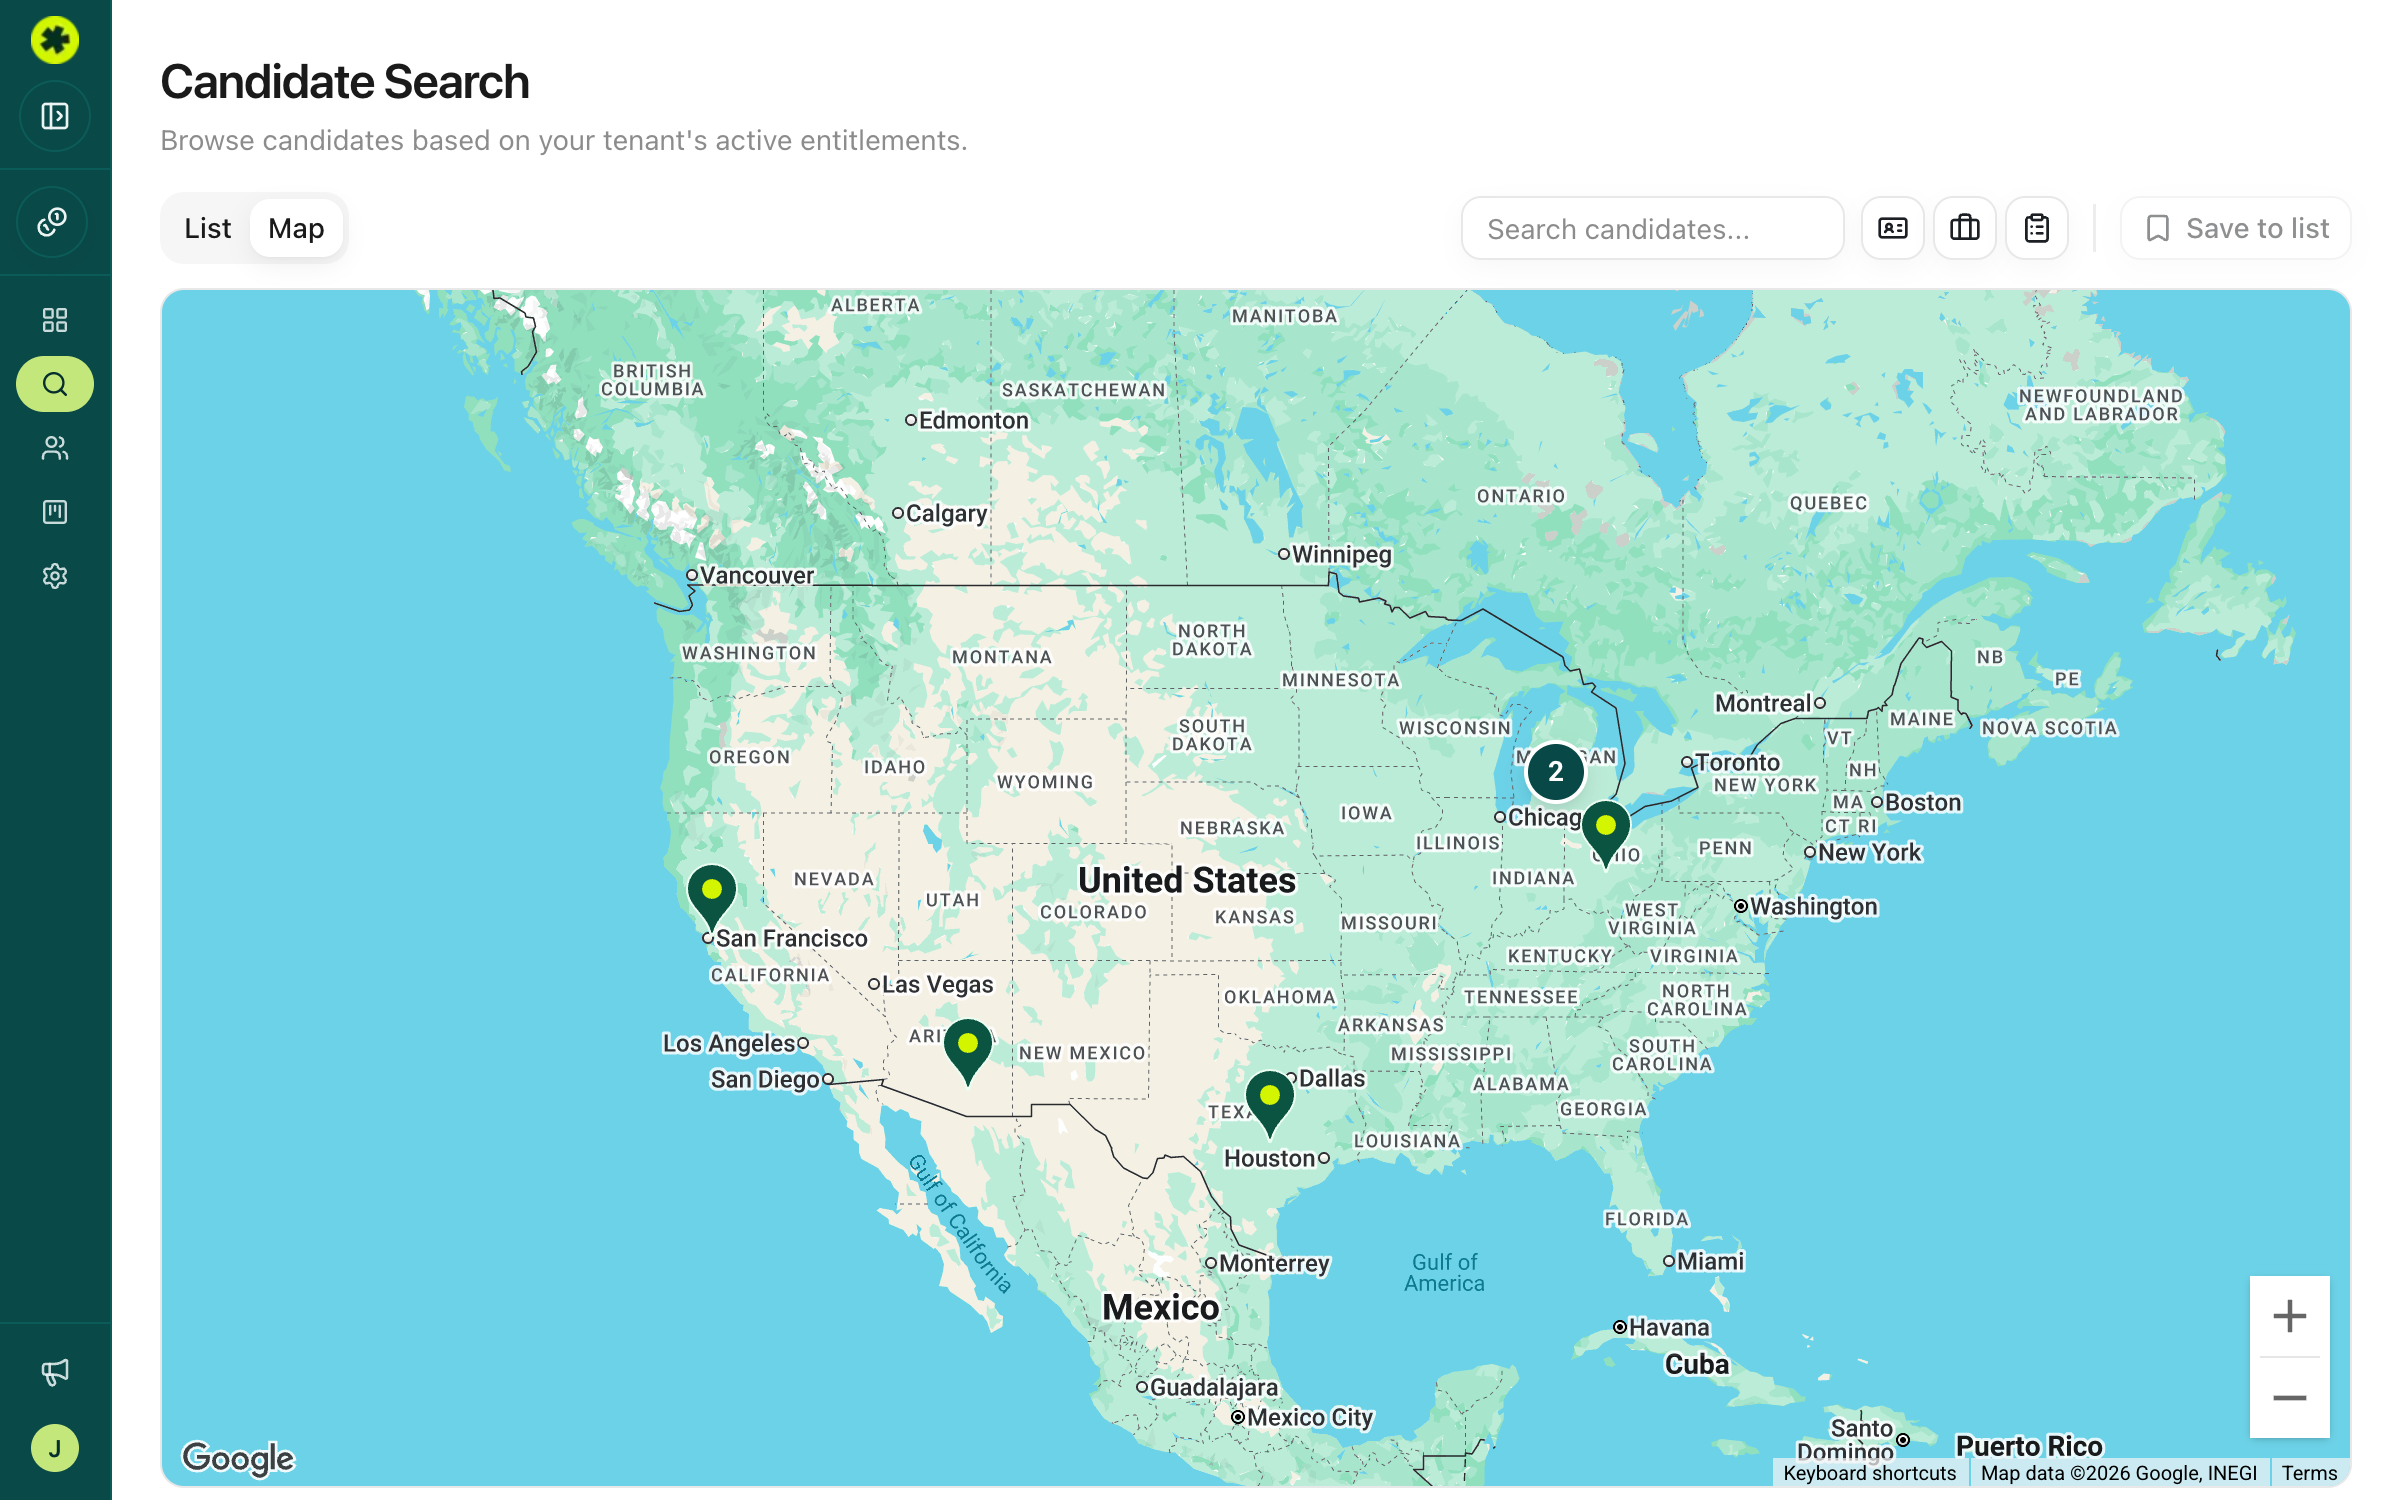Click the 'Miami' city label

(x=1710, y=1261)
